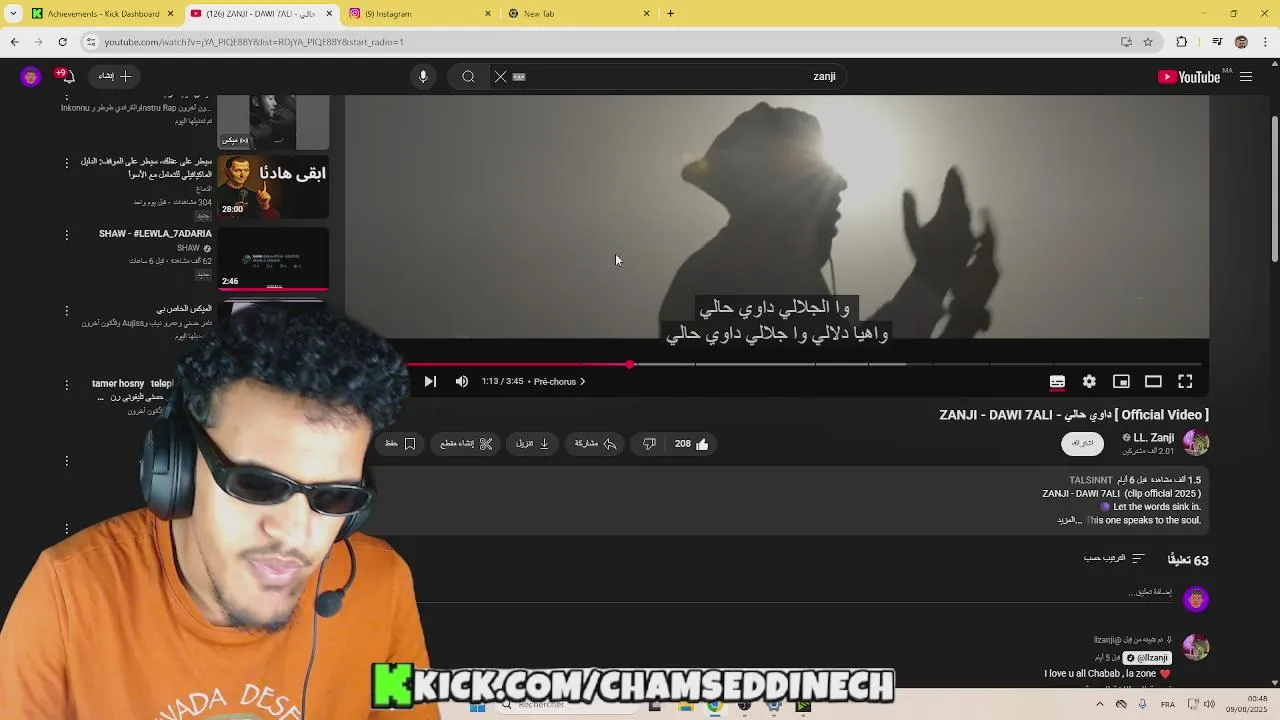Dislike the video

pos(650,444)
